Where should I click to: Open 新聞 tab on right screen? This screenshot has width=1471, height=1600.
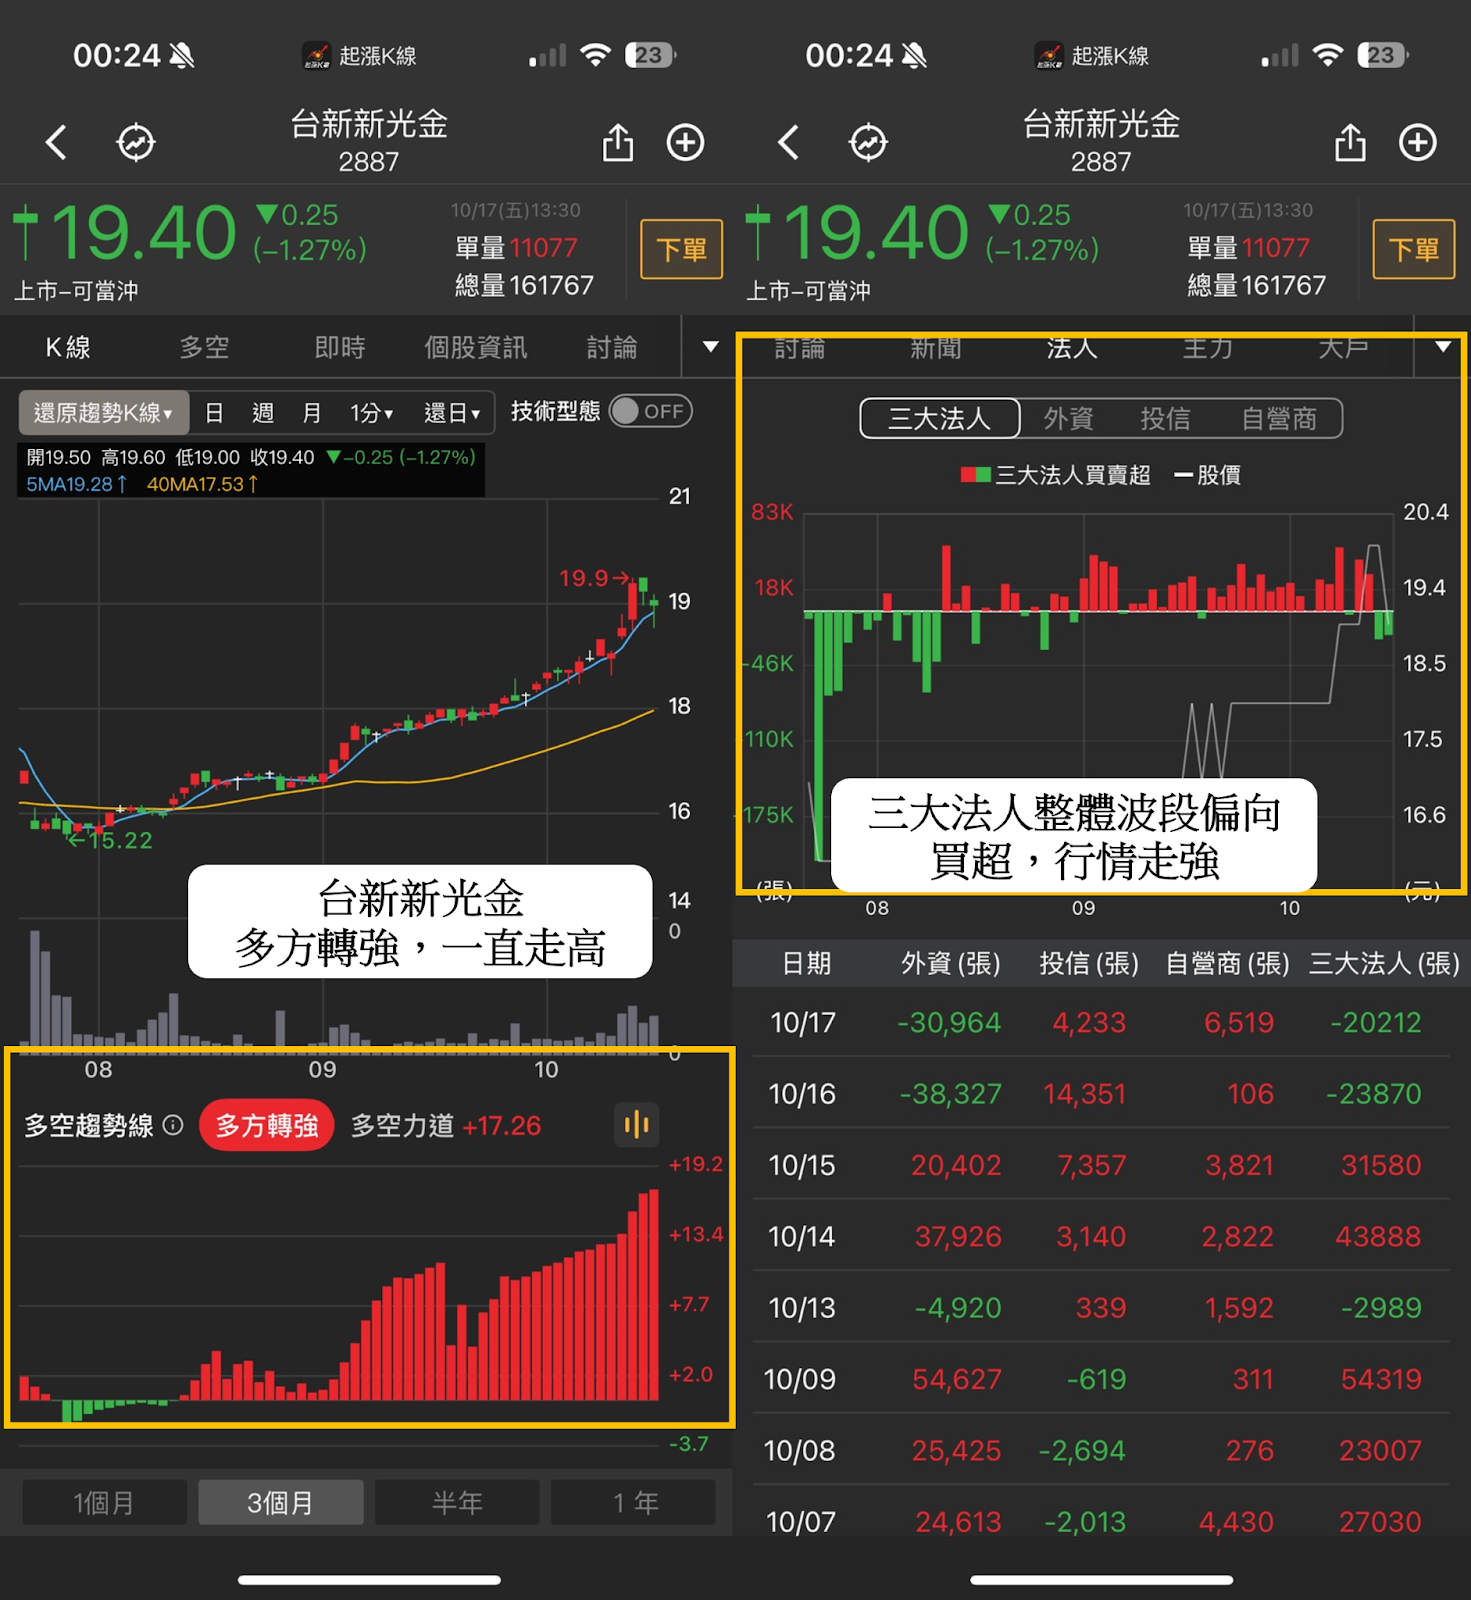pyautogui.click(x=936, y=348)
